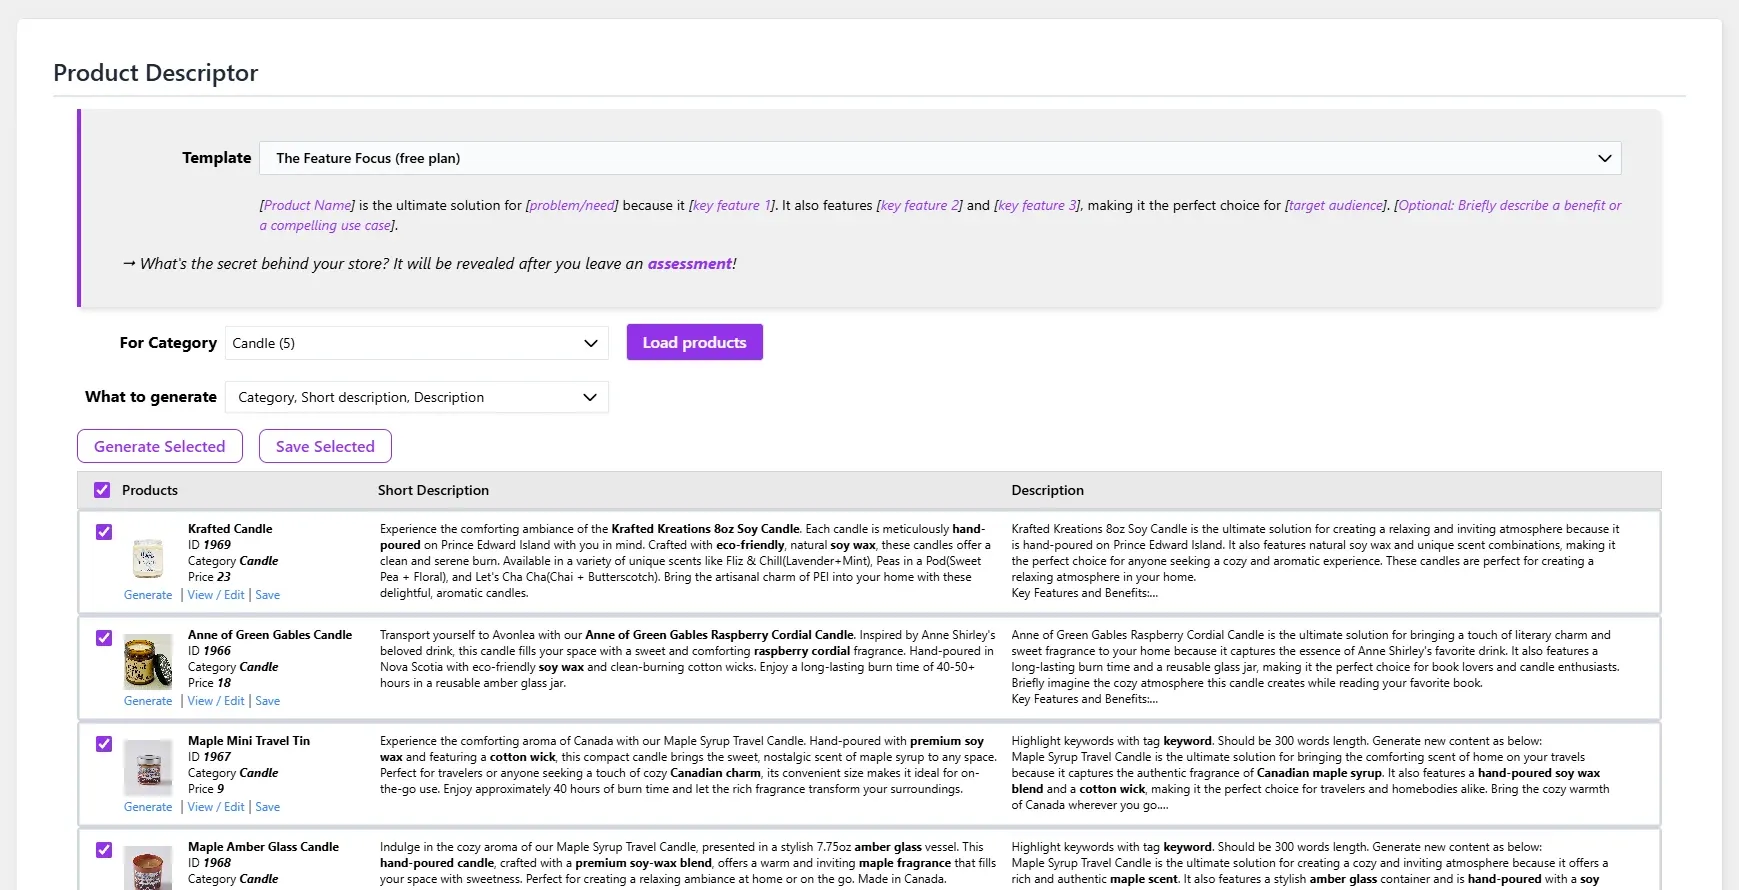1739x890 pixels.
Task: Click the Anne of Green Gables short description
Action: tap(688, 659)
